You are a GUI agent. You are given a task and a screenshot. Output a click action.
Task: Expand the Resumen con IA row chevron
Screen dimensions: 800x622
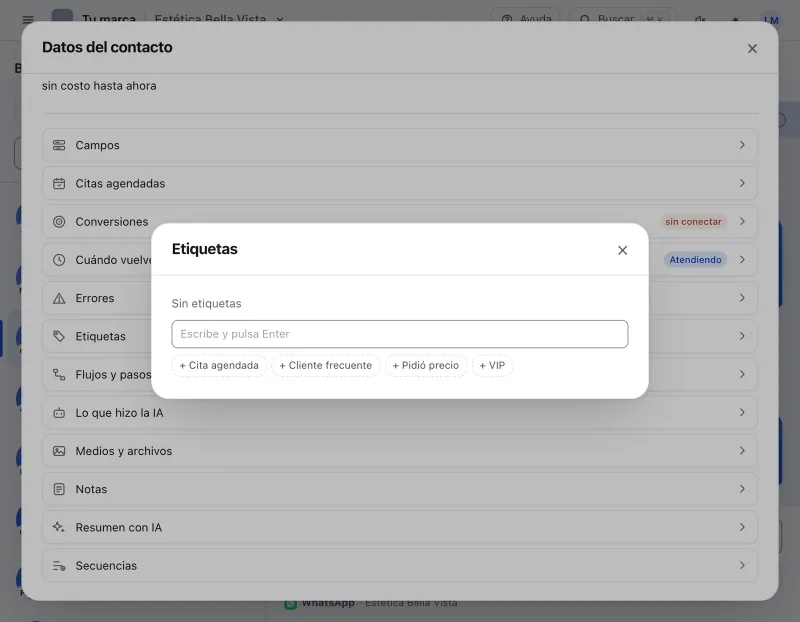coord(742,527)
